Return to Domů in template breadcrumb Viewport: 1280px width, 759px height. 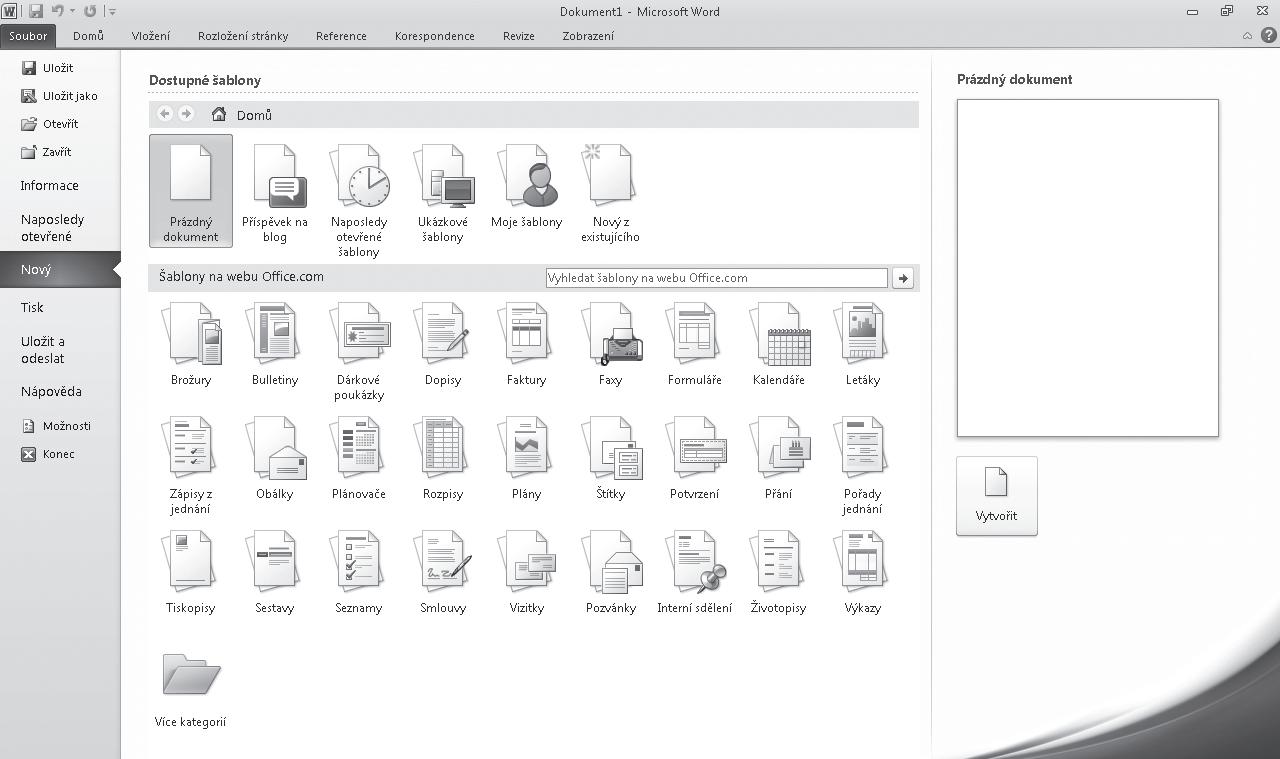242,115
